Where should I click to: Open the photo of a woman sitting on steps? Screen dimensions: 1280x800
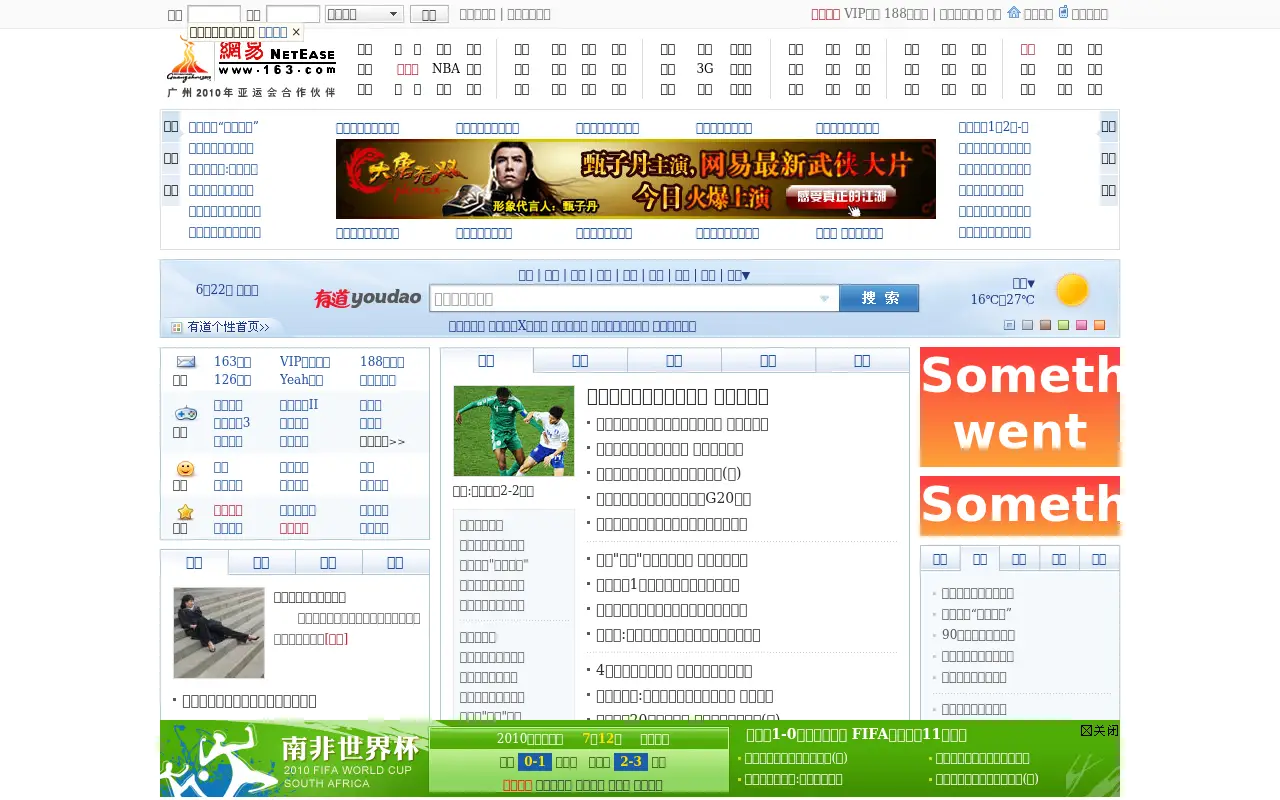(219, 633)
